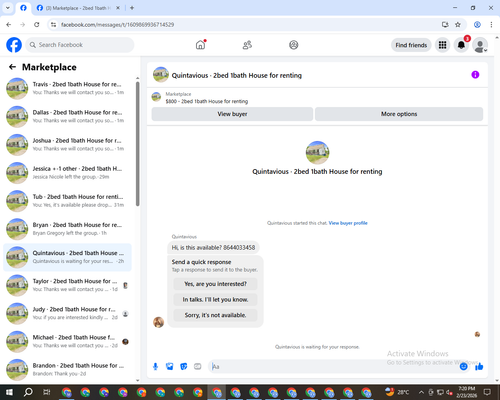Screen dimensions: 500x400
Task: Open Task View on the taskbar
Action: pos(47,392)
